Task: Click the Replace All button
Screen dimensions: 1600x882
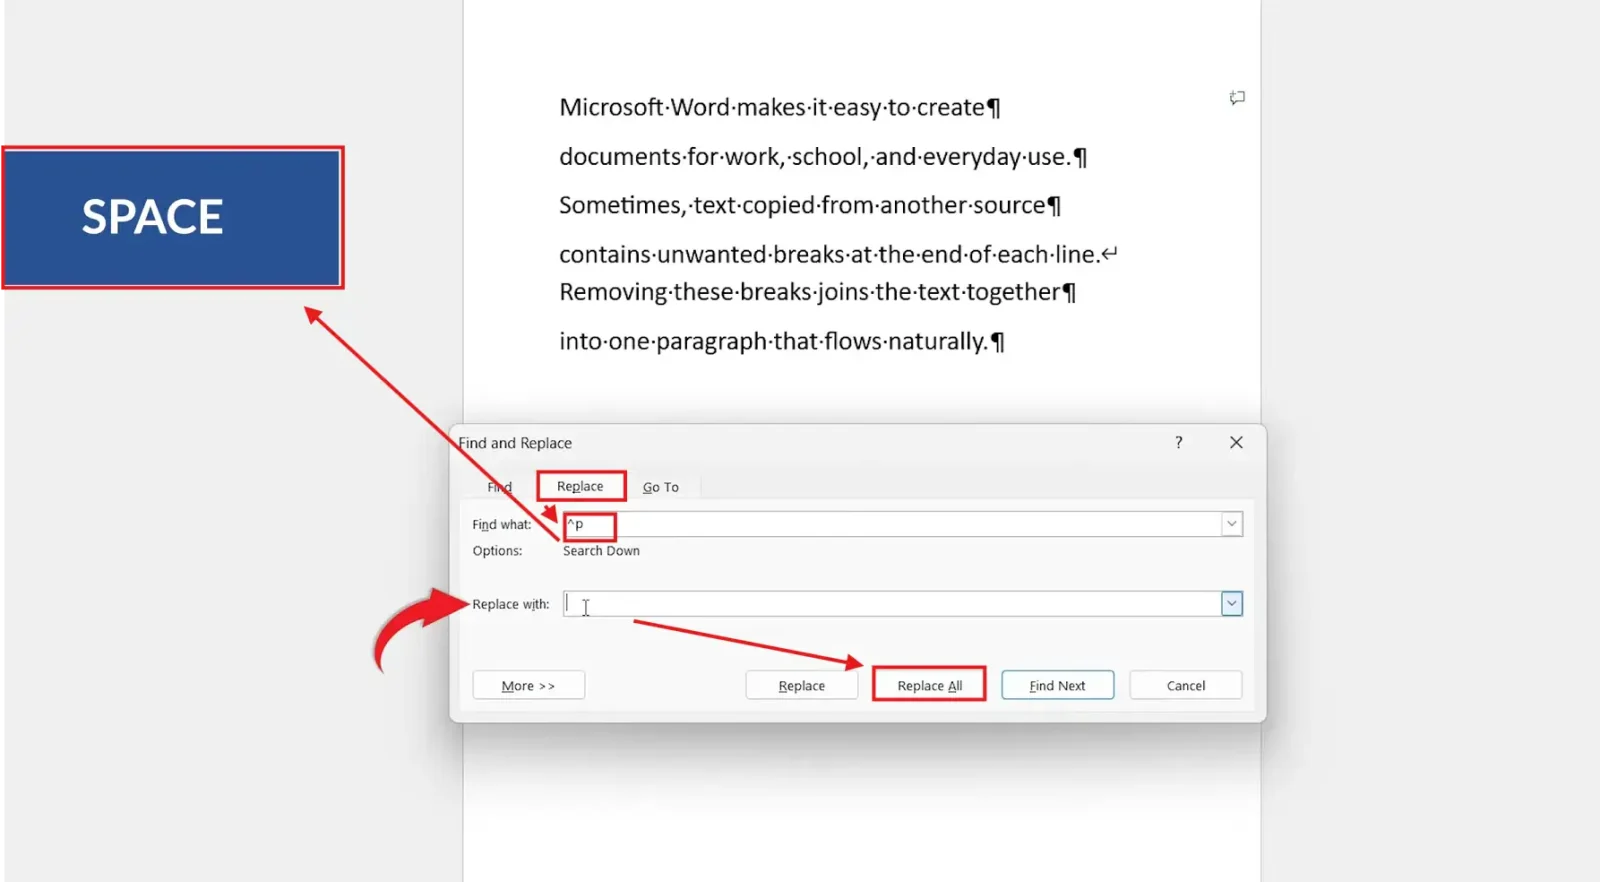Action: click(930, 686)
